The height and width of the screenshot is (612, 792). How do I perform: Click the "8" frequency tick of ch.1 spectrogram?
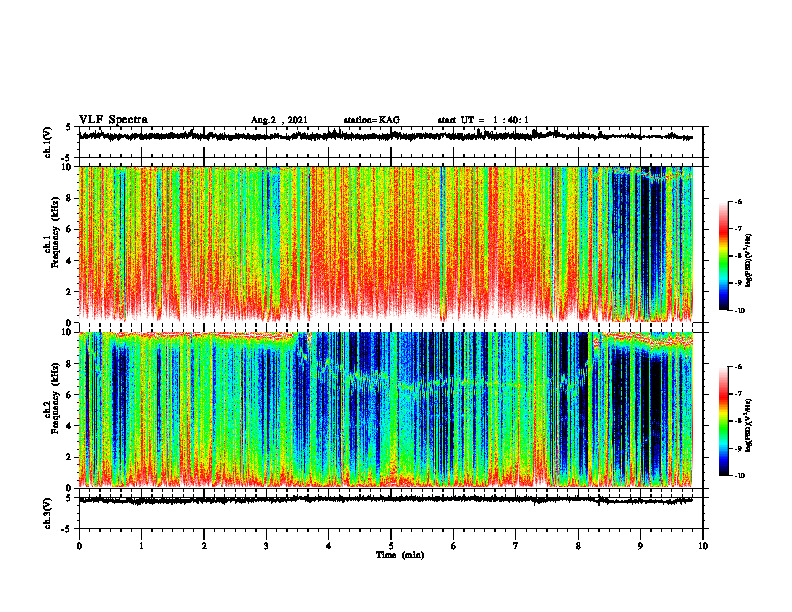(x=71, y=198)
